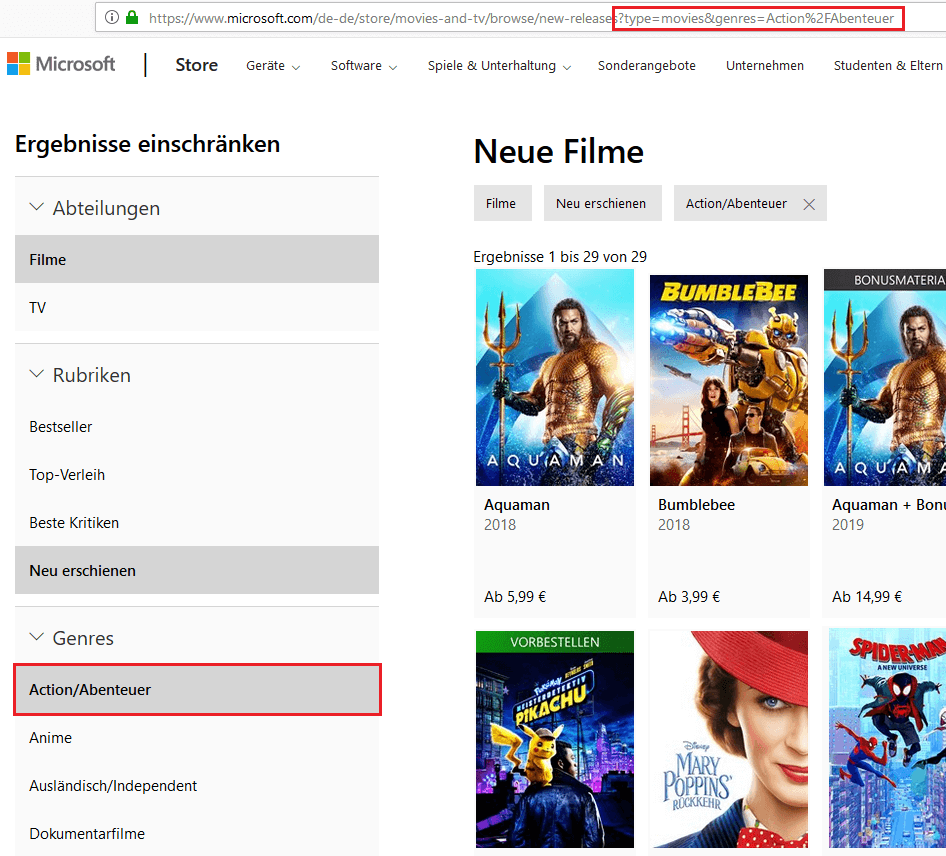Open the Pikachu pre-order movie poster
This screenshot has width=946, height=856.
(x=554, y=739)
